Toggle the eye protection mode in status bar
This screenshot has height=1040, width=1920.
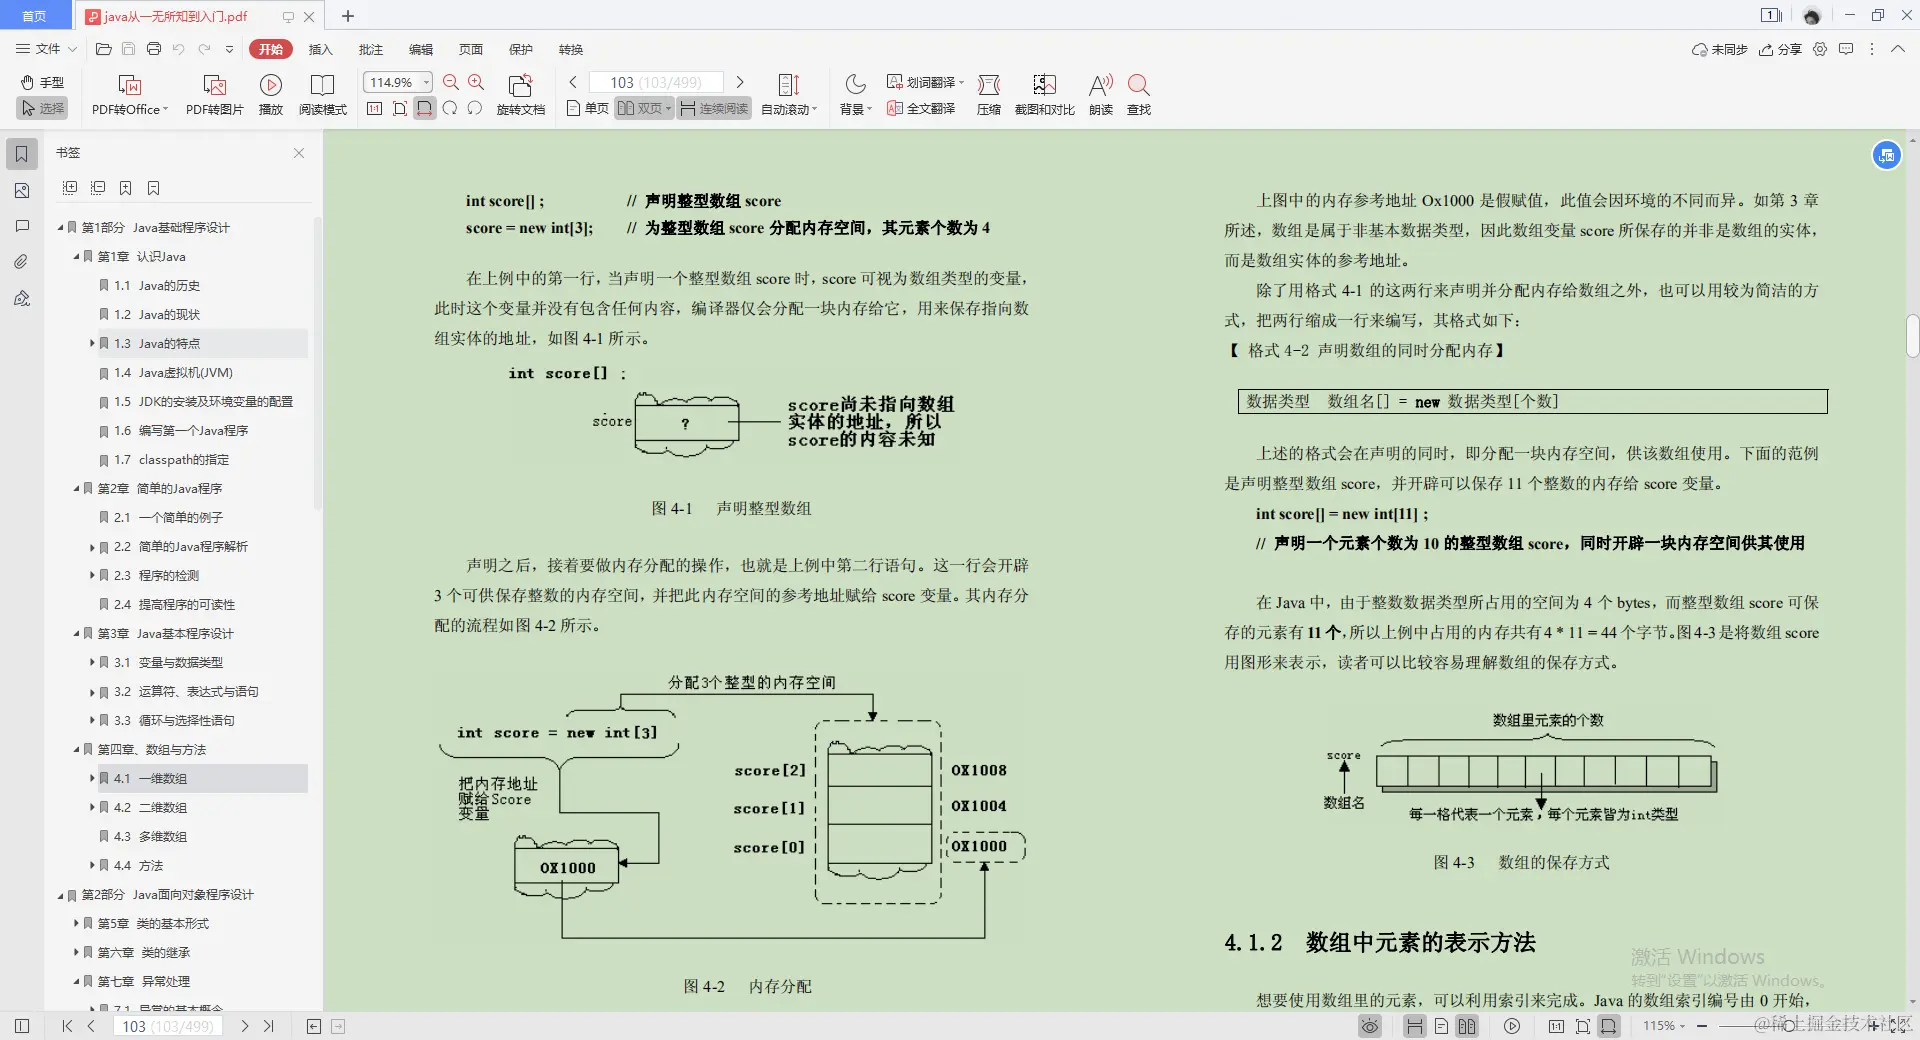pyautogui.click(x=1369, y=1026)
